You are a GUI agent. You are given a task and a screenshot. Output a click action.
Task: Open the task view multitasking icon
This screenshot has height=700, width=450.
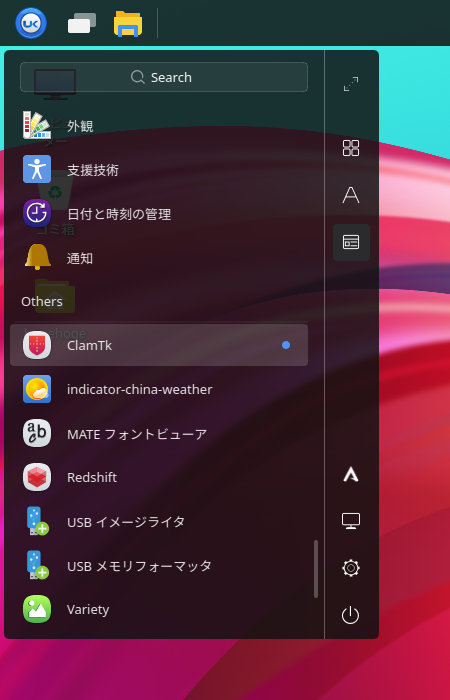82,23
